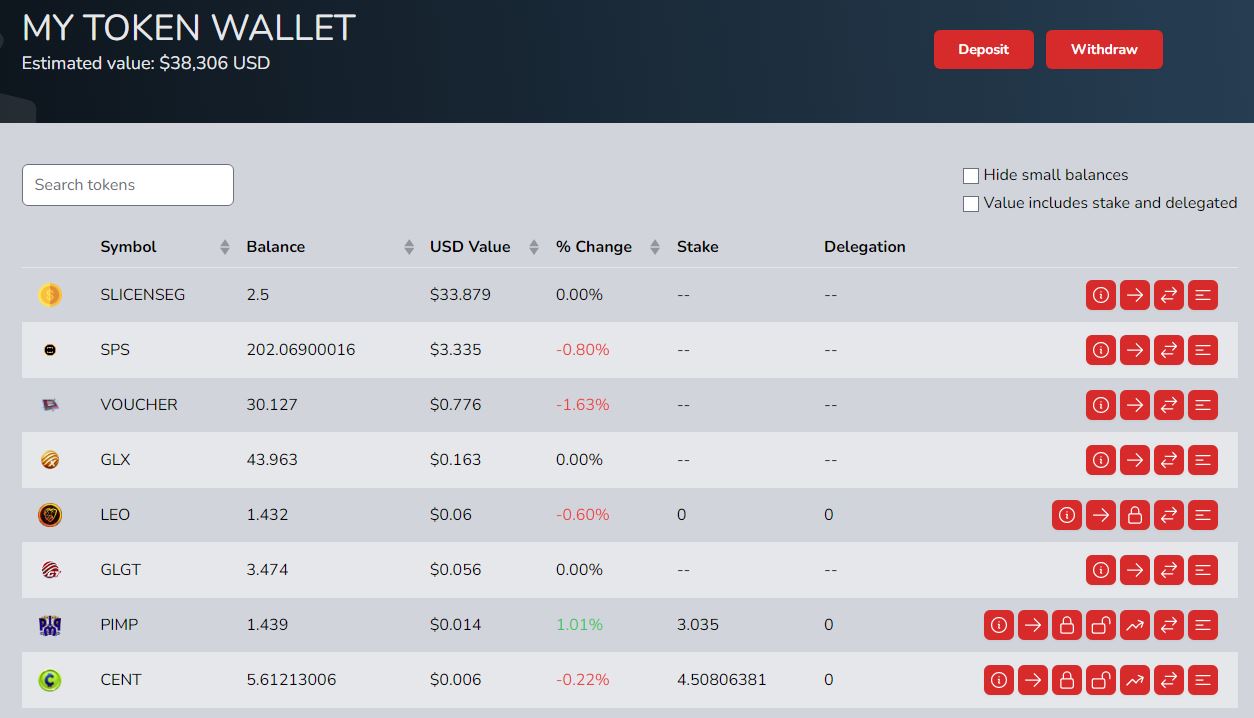Click the closed lock icon for CENT
Image resolution: width=1254 pixels, height=718 pixels.
[1066, 680]
